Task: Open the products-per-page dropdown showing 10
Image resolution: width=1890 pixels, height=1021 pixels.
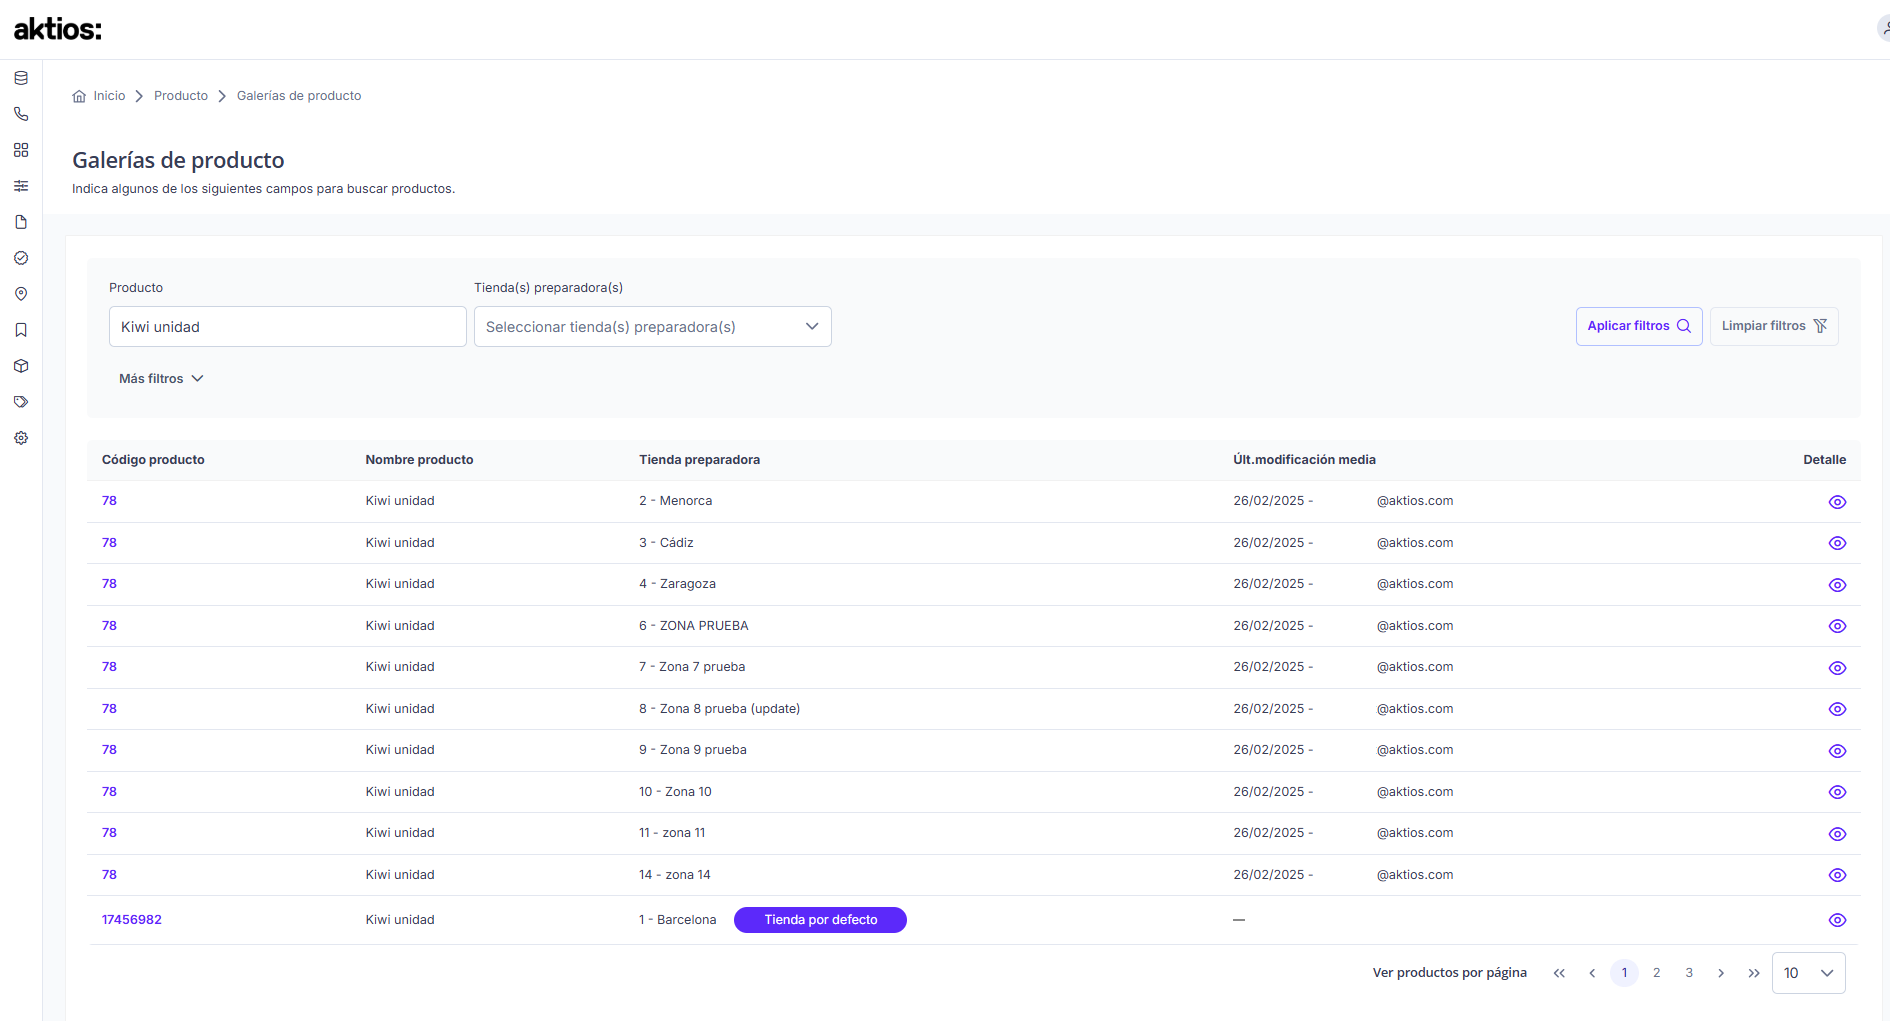Action: 1808,973
